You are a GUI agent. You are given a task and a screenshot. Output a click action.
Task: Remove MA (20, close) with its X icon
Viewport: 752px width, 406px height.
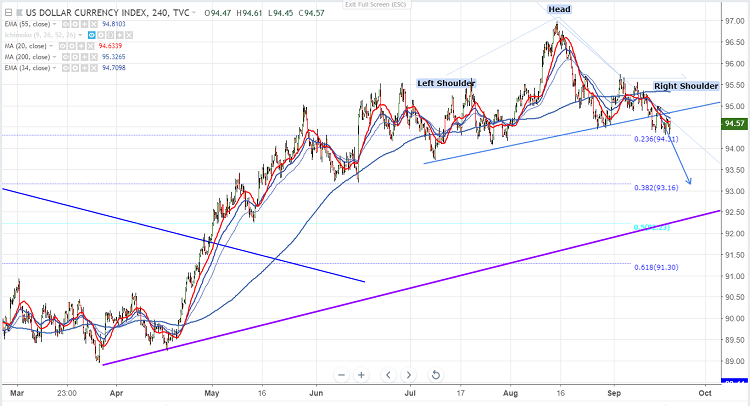pos(91,46)
